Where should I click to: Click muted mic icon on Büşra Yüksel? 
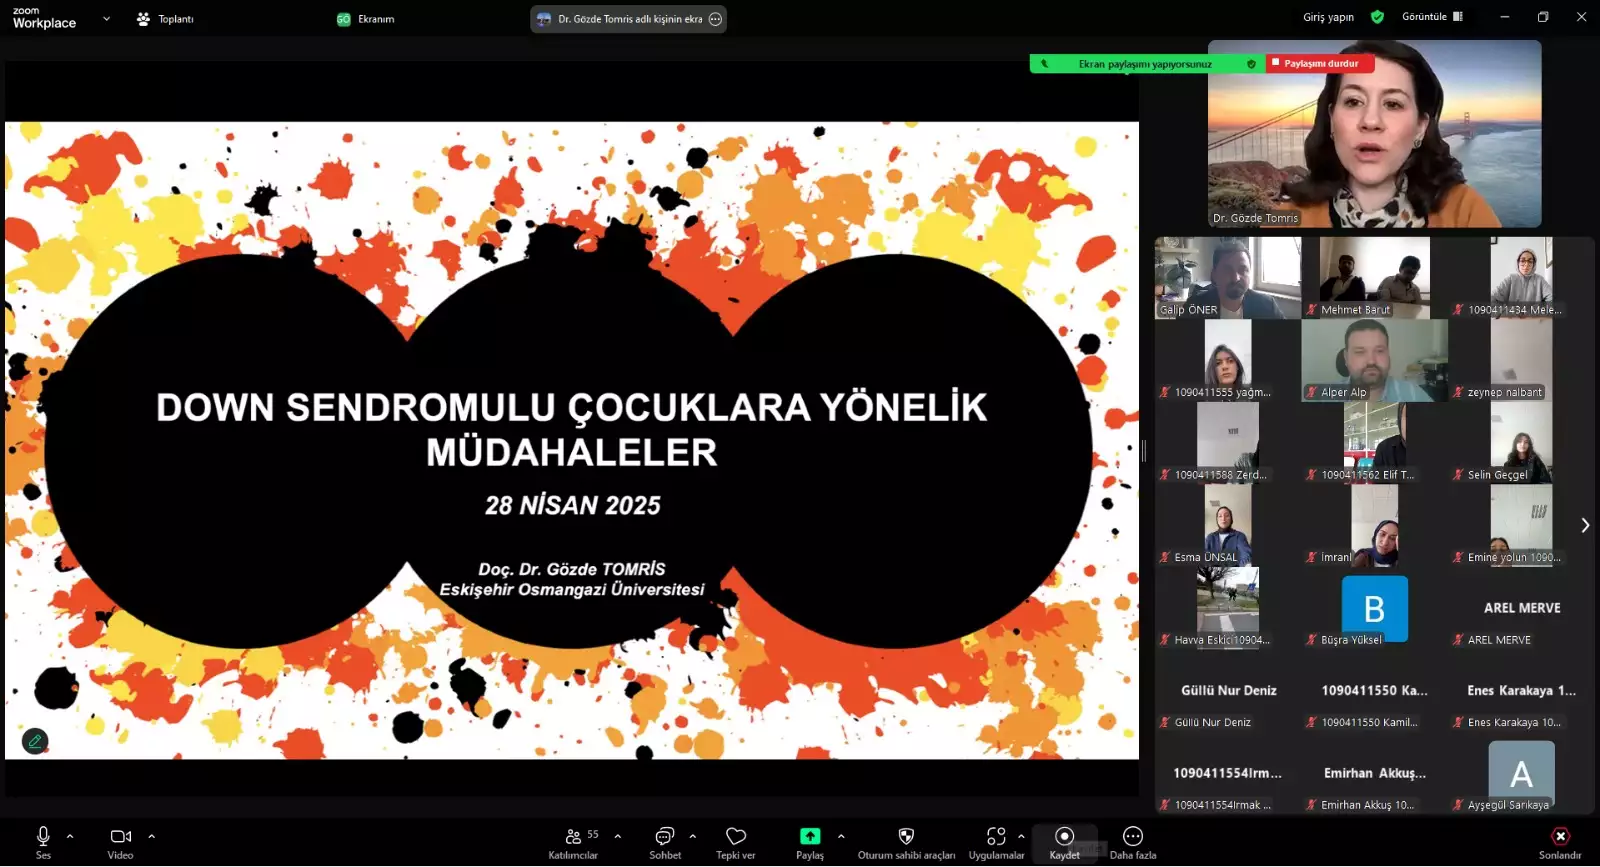[x=1311, y=640]
